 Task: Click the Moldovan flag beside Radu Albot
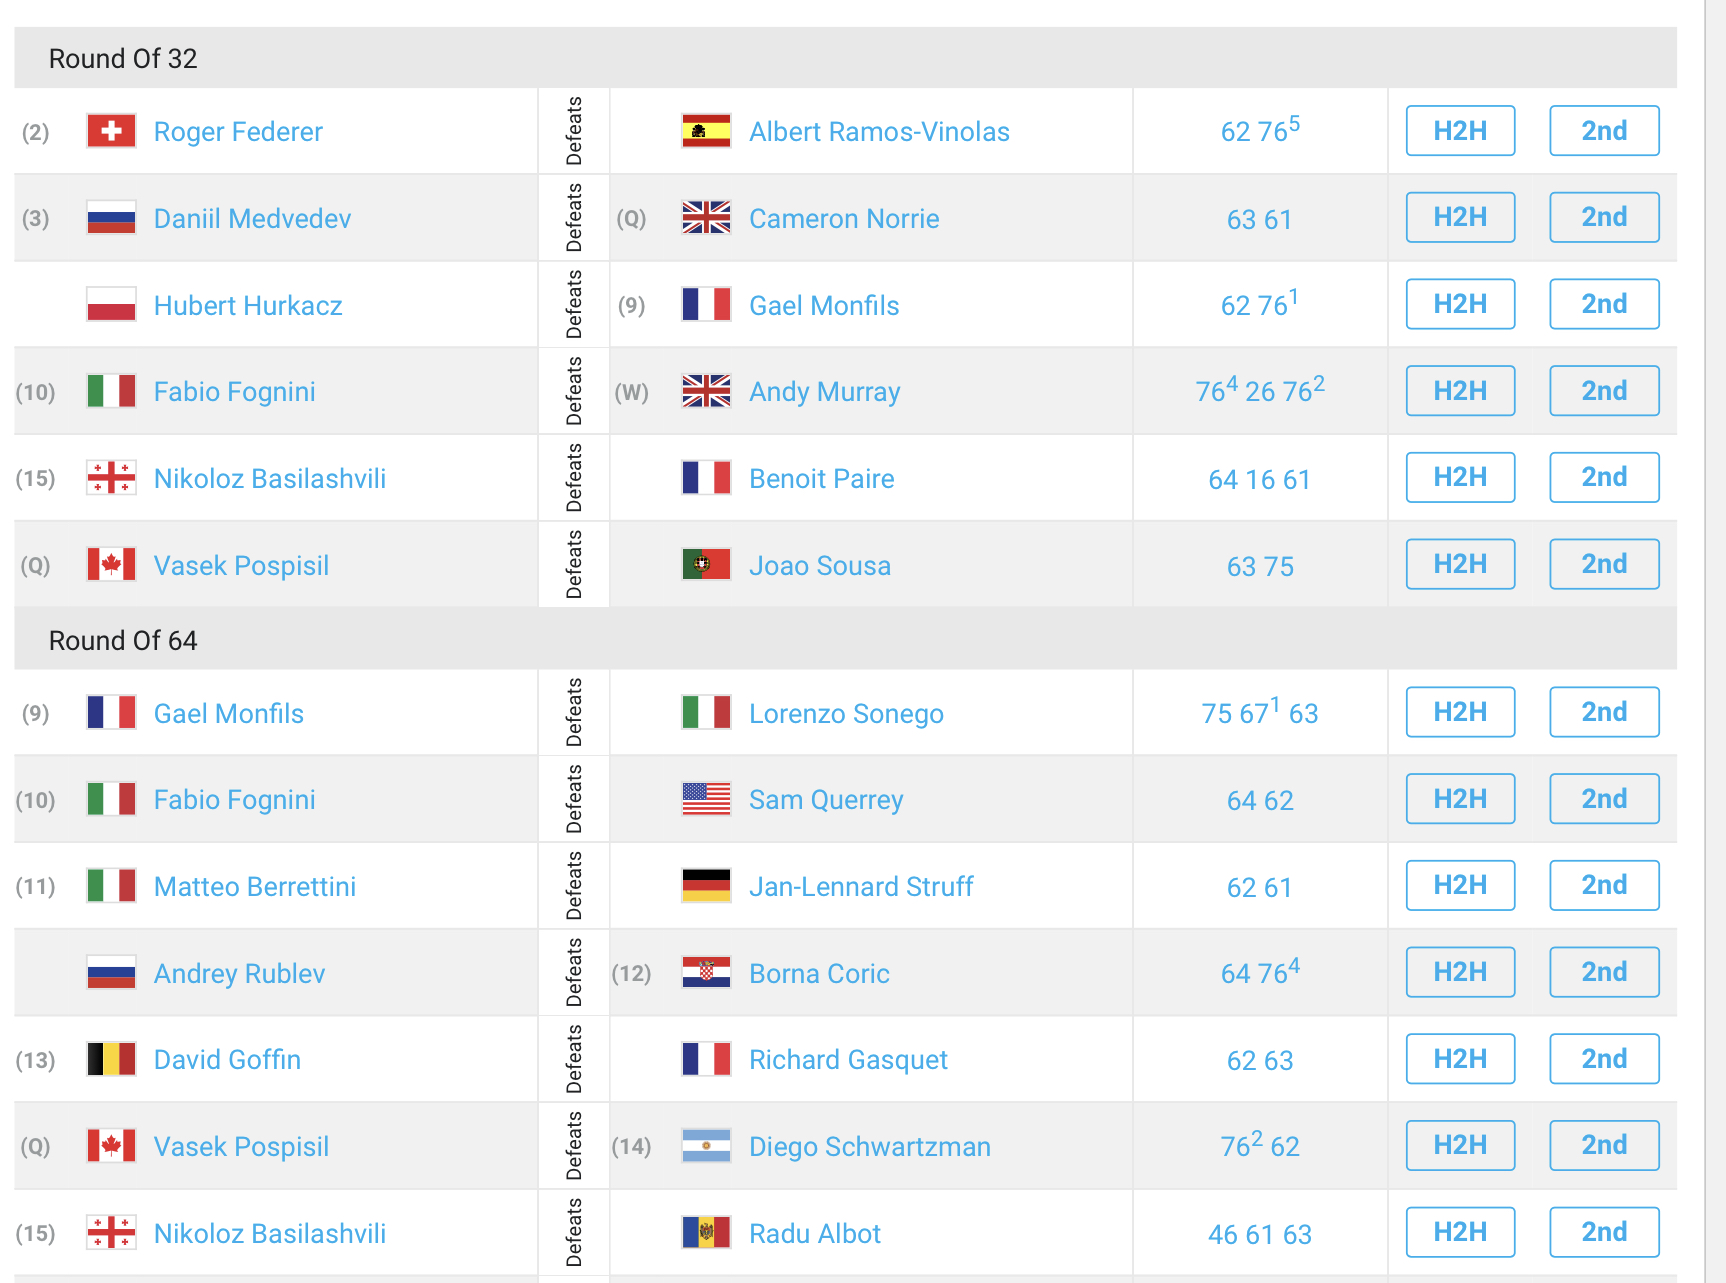click(706, 1233)
